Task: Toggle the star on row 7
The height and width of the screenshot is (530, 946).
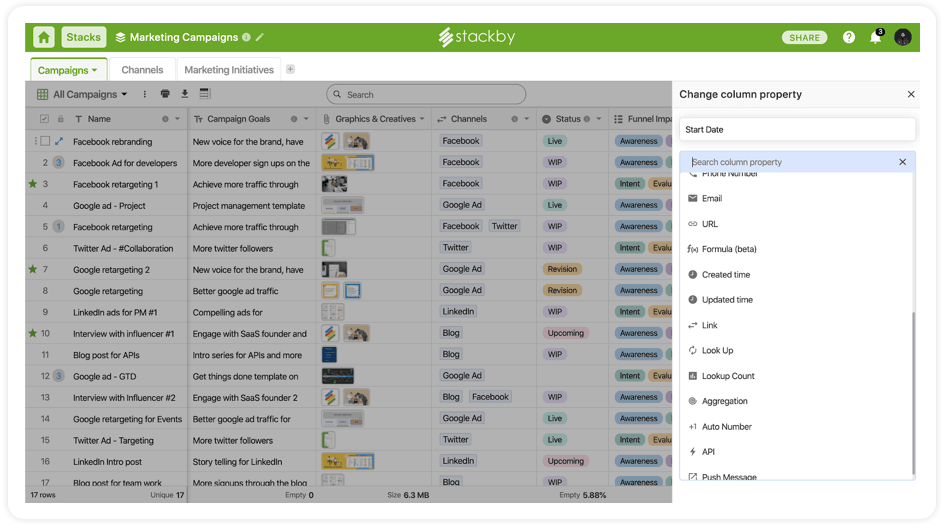Action: pos(33,269)
